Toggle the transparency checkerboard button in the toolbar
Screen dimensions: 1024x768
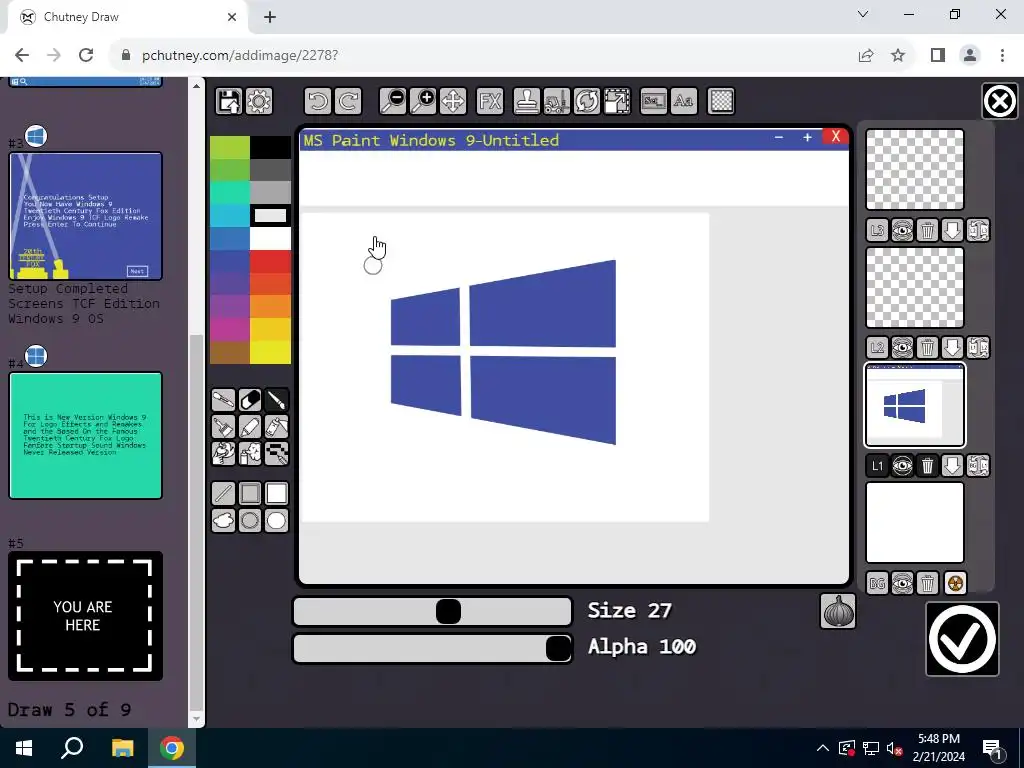(721, 101)
